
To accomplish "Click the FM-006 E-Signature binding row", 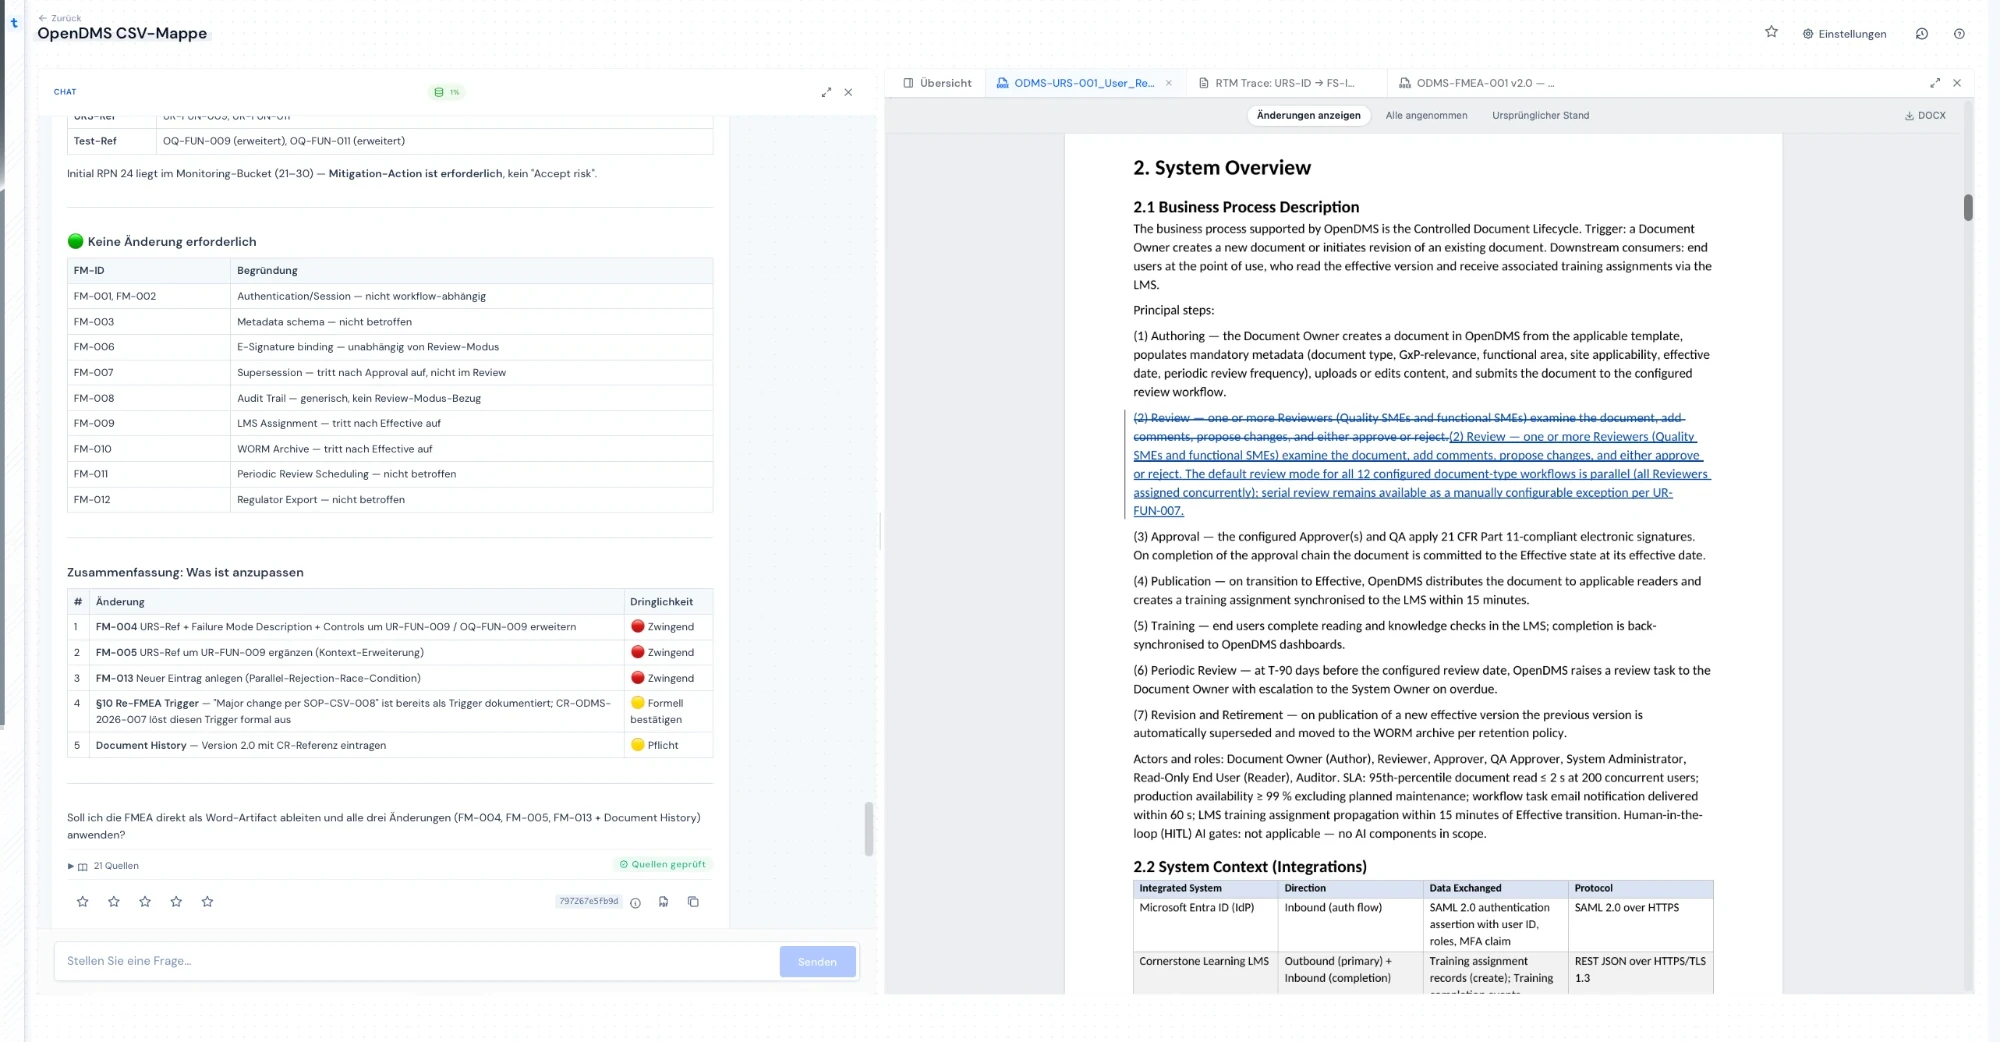I will click(x=390, y=347).
